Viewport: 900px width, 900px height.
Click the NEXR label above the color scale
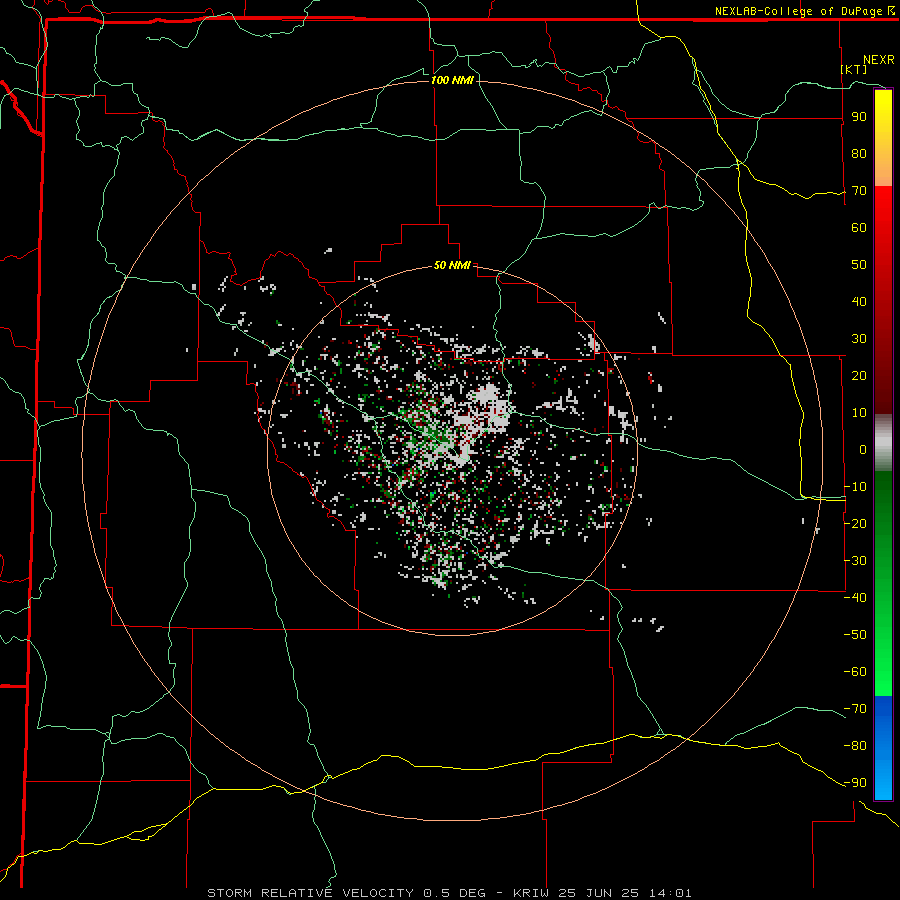(879, 60)
